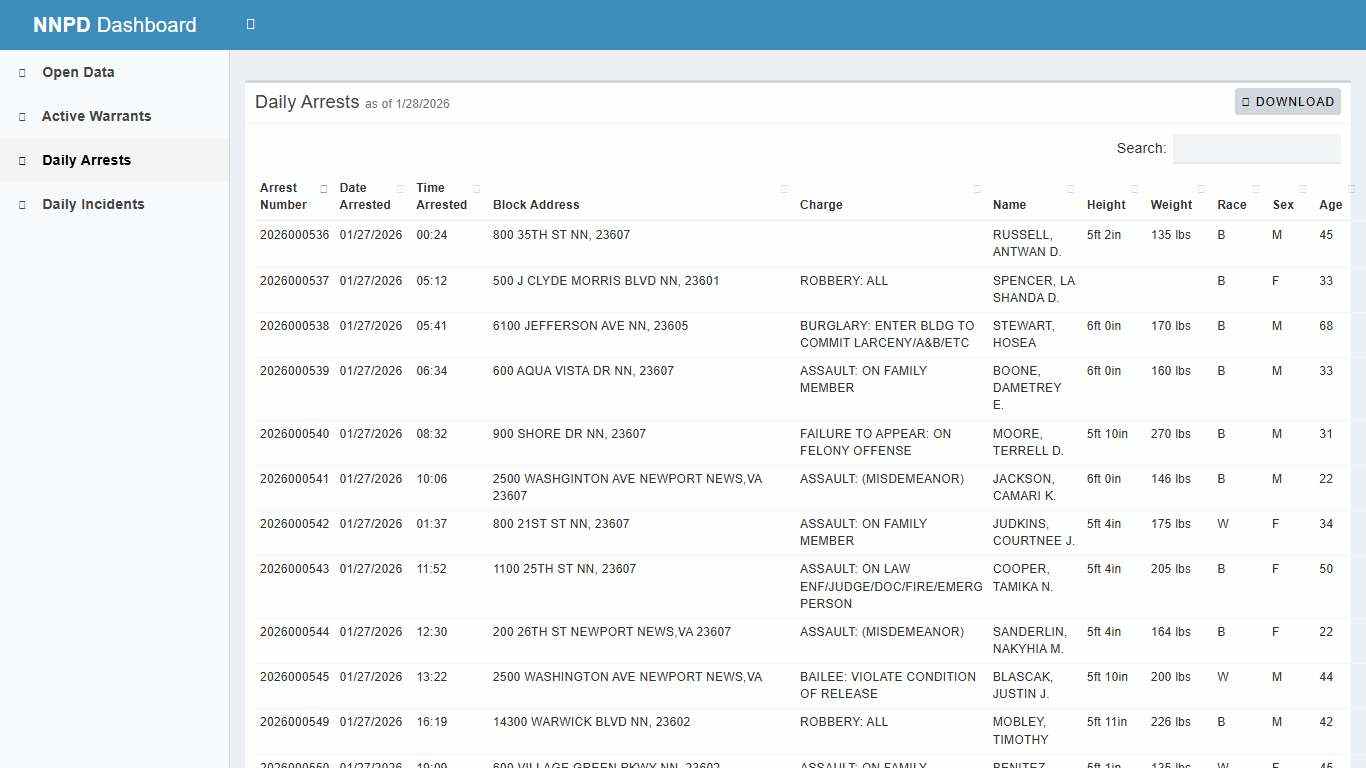This screenshot has height=768, width=1366.
Task: Switch to the Active Warrants section
Action: click(96, 116)
